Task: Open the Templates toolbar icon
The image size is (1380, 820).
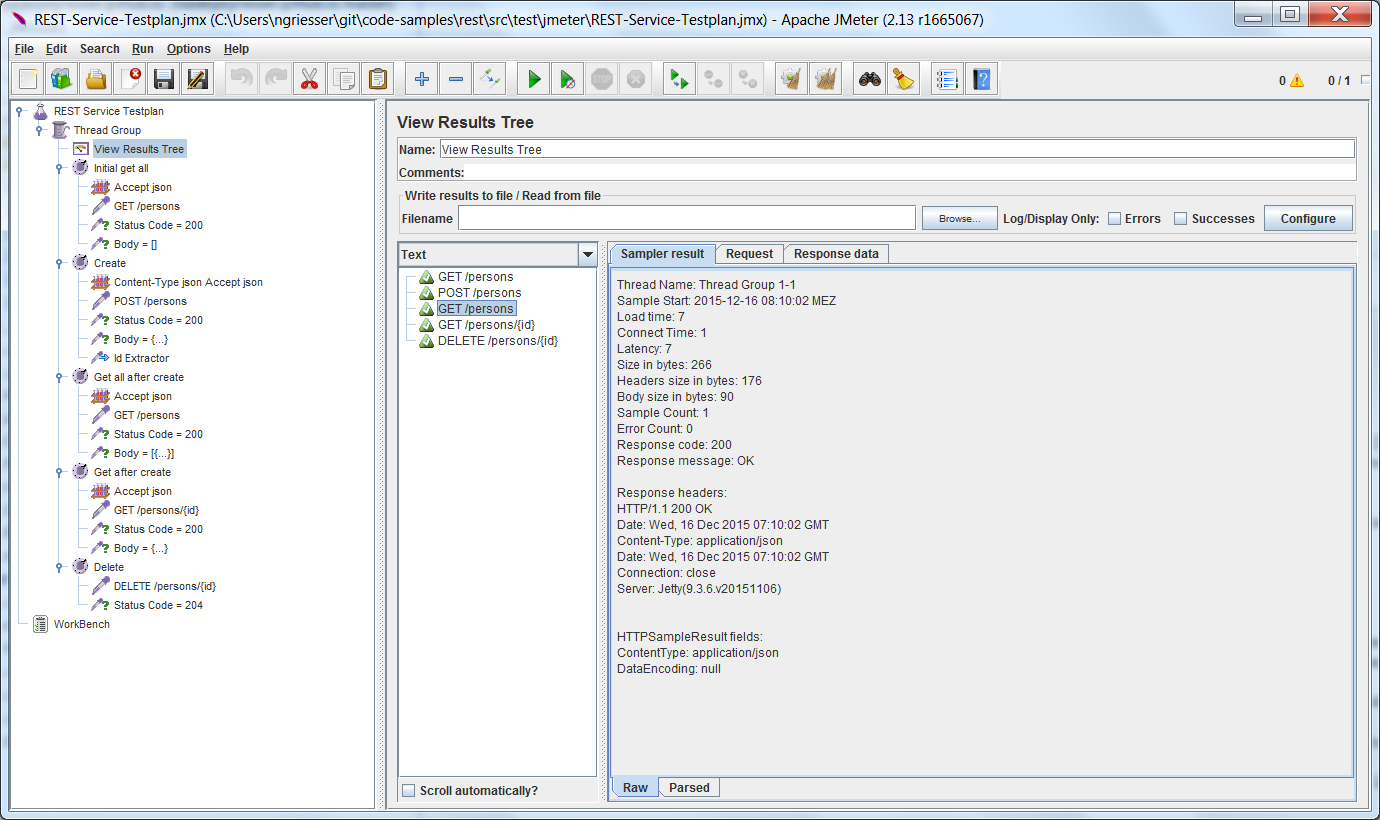Action: tap(62, 79)
